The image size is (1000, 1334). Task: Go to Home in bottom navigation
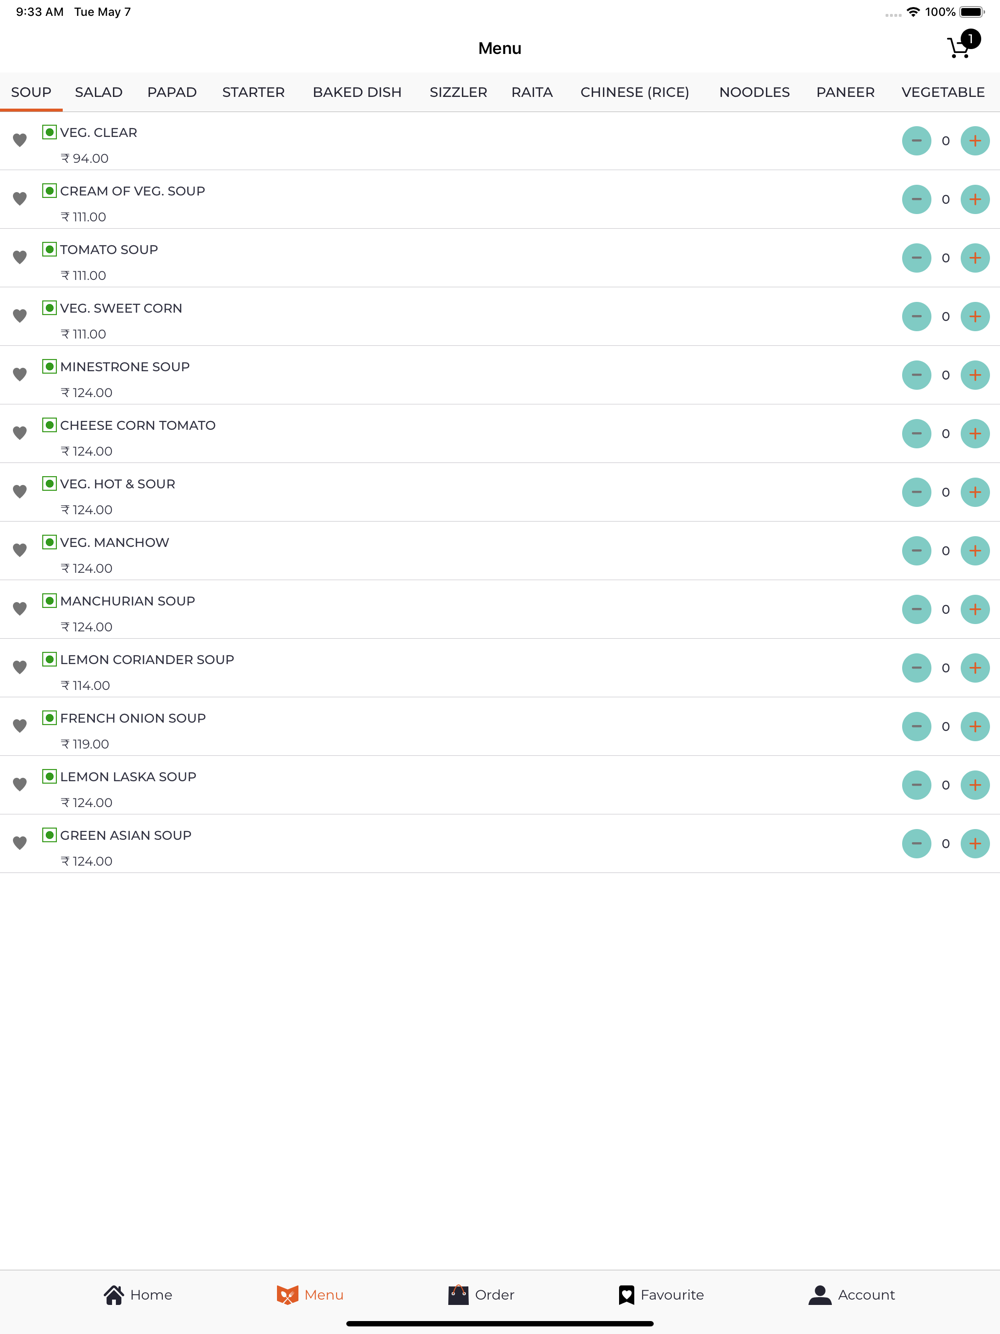coord(138,1295)
